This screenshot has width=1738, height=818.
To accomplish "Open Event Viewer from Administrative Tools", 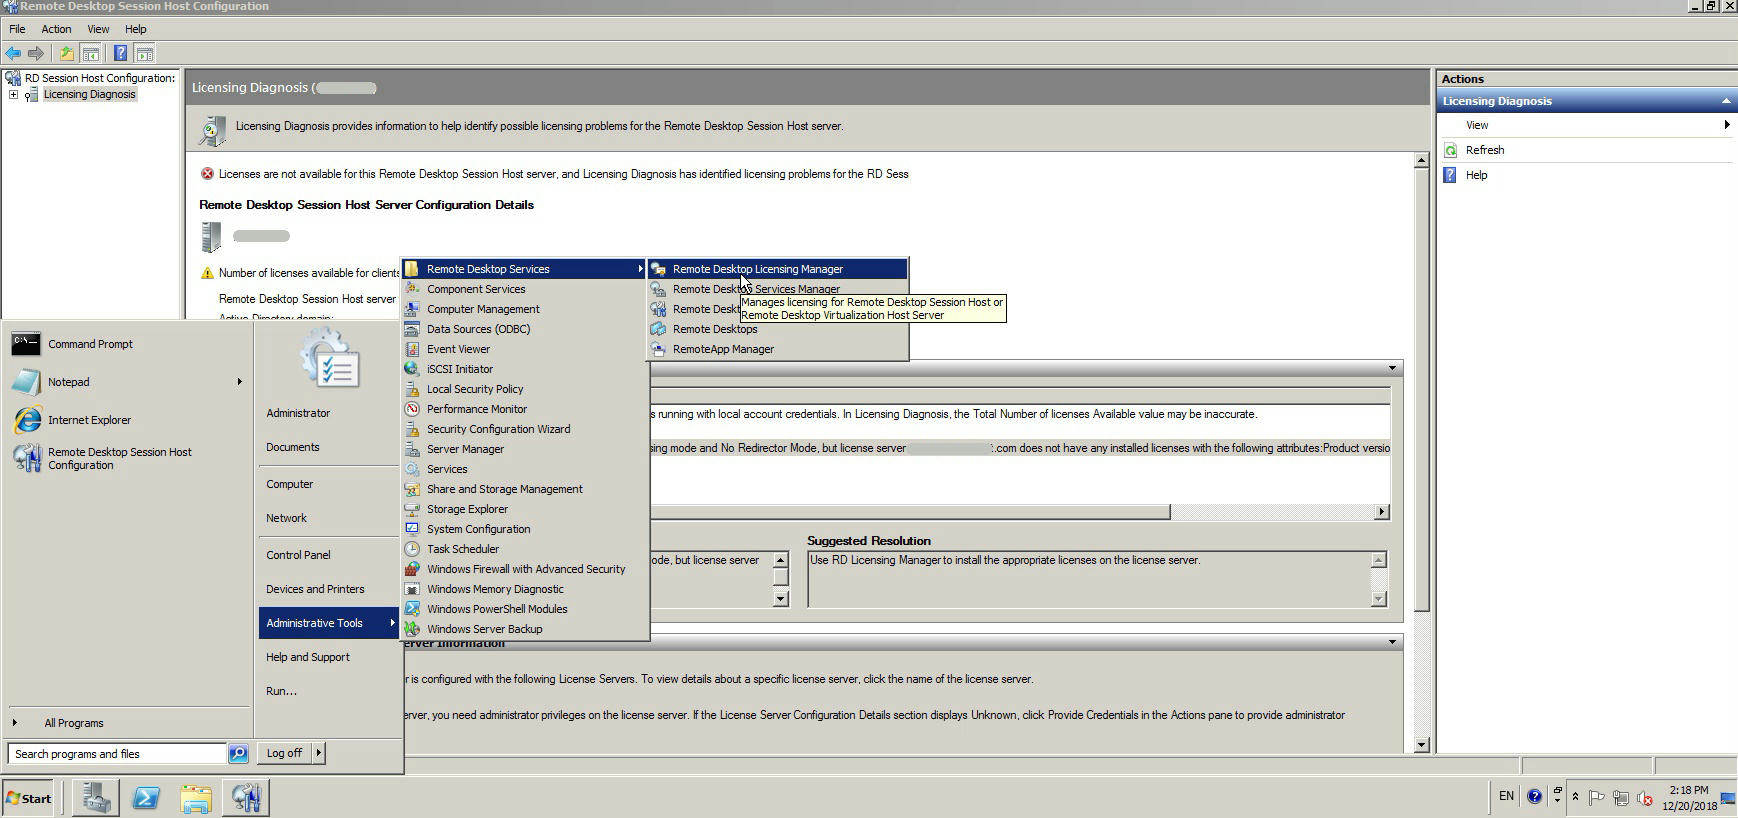I will click(458, 349).
